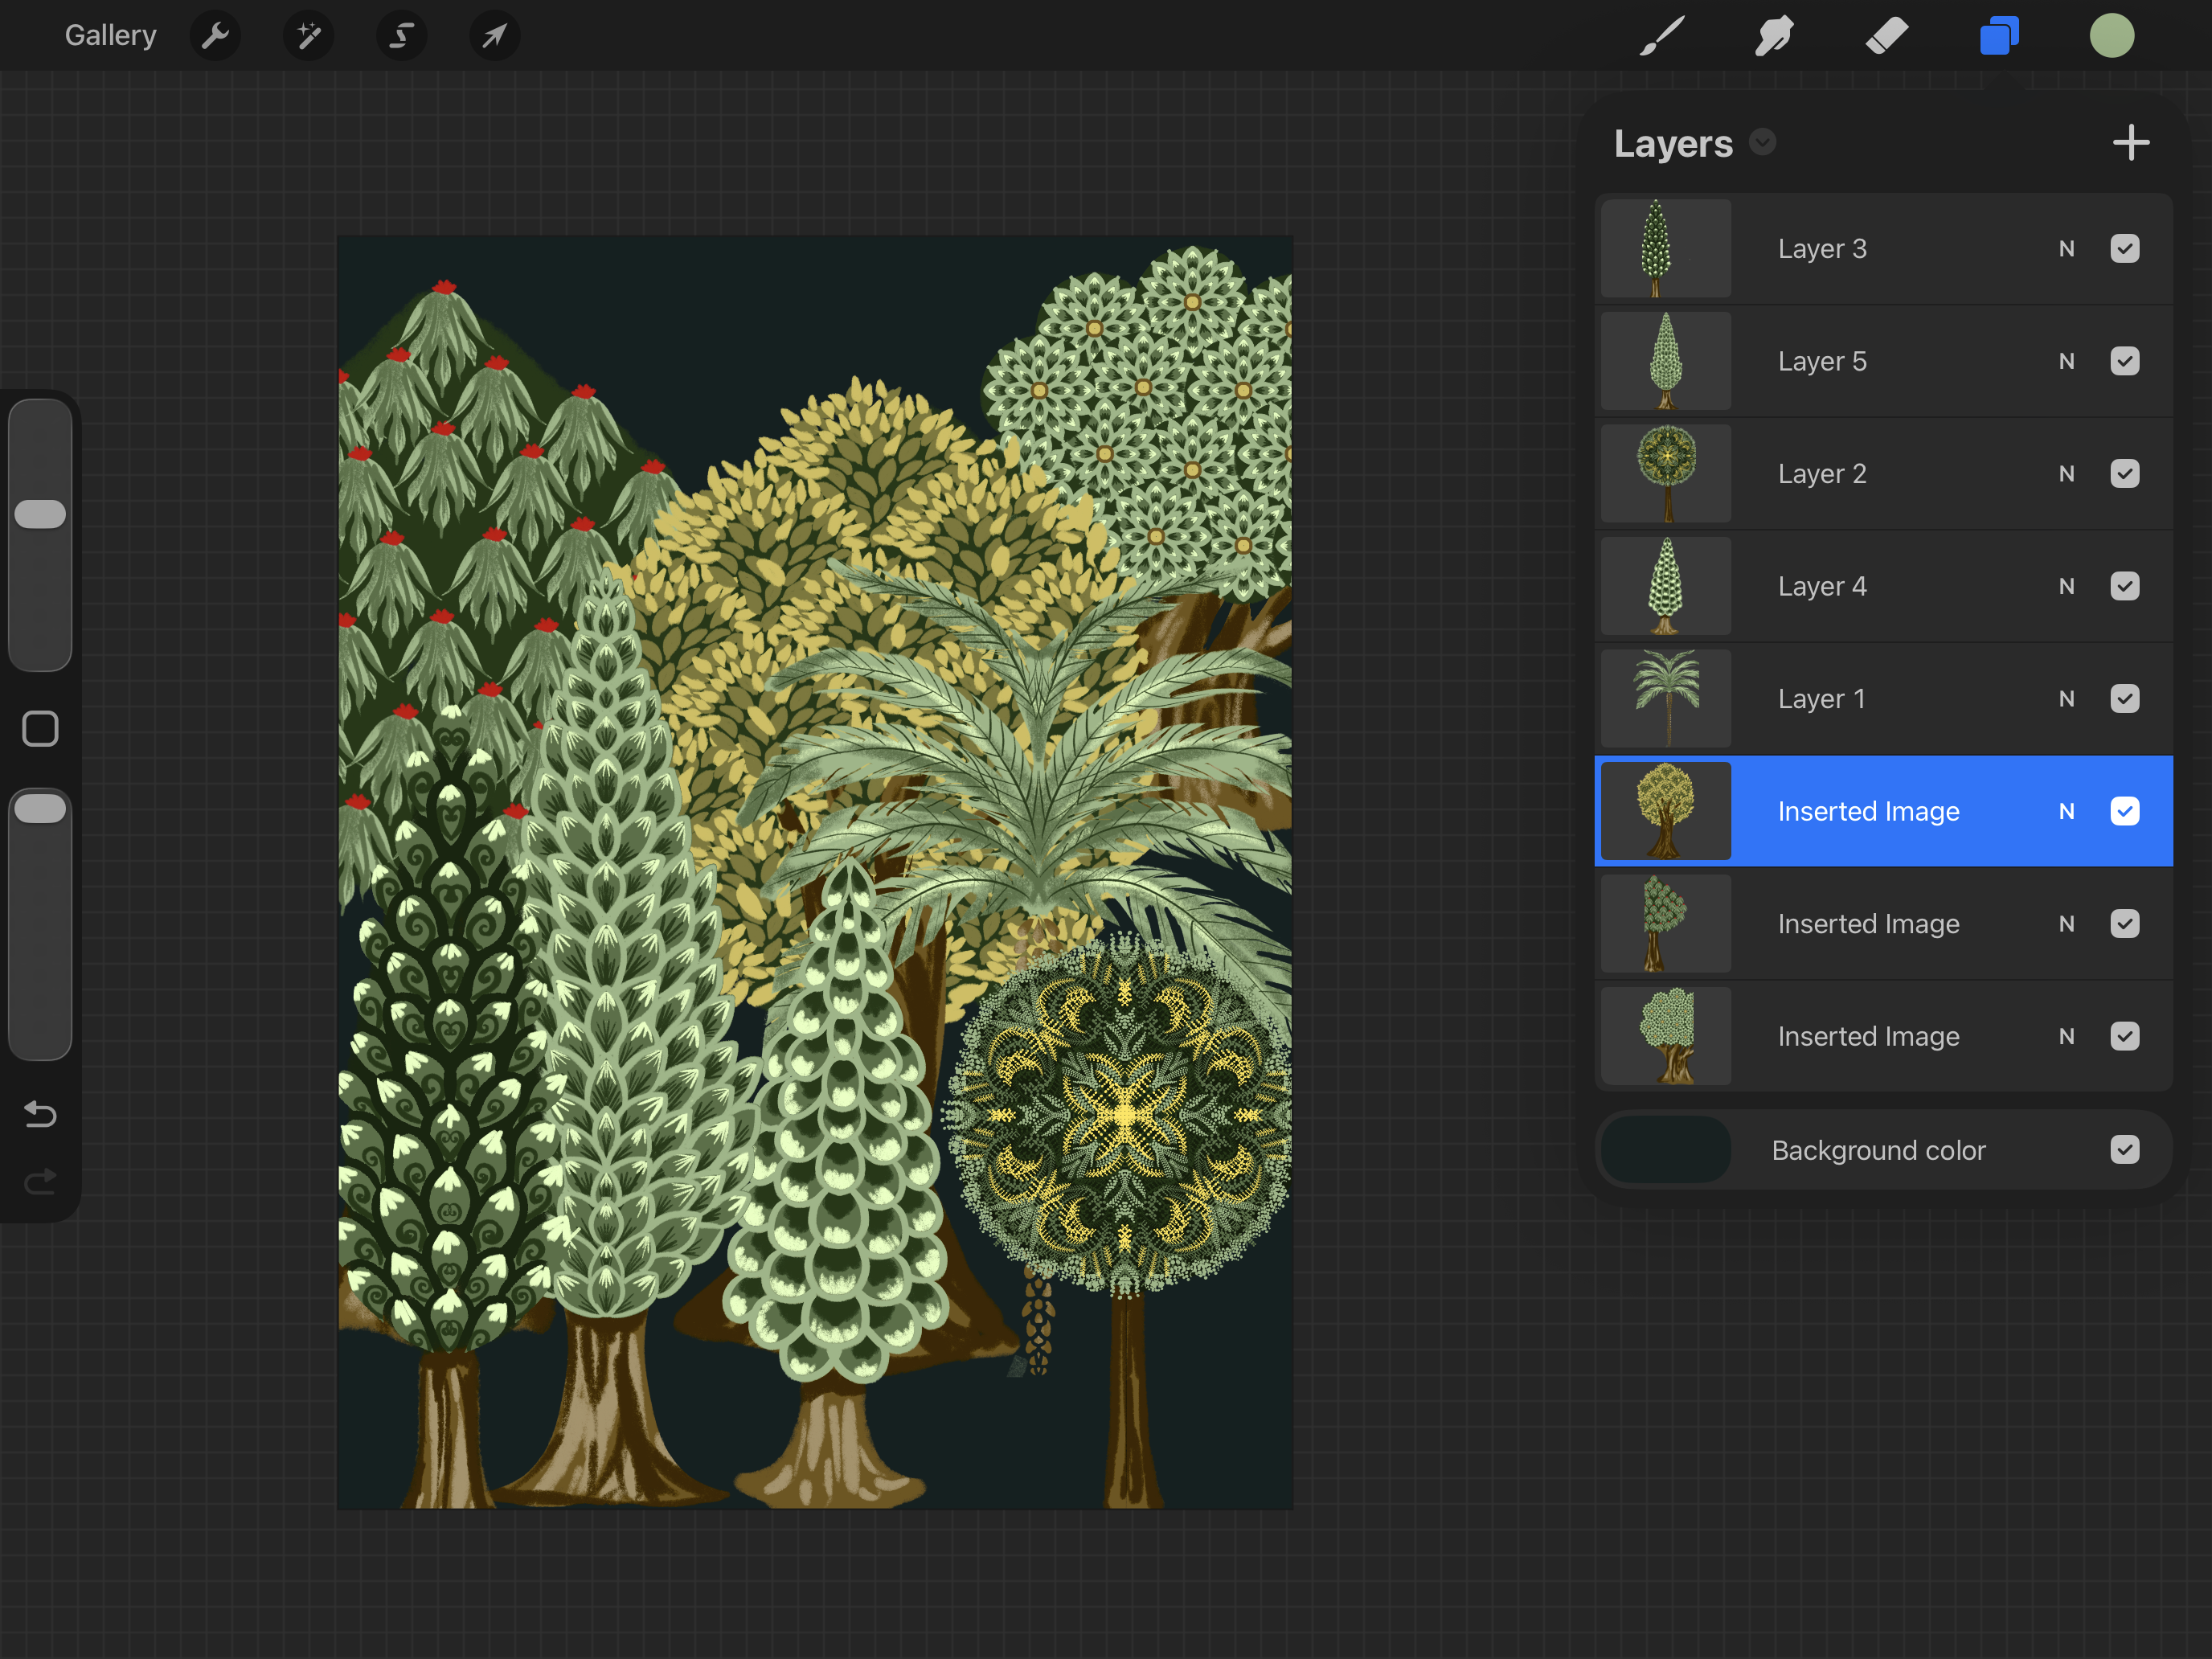
Task: Toggle Background color visibility checkbox
Action: [x=2125, y=1149]
